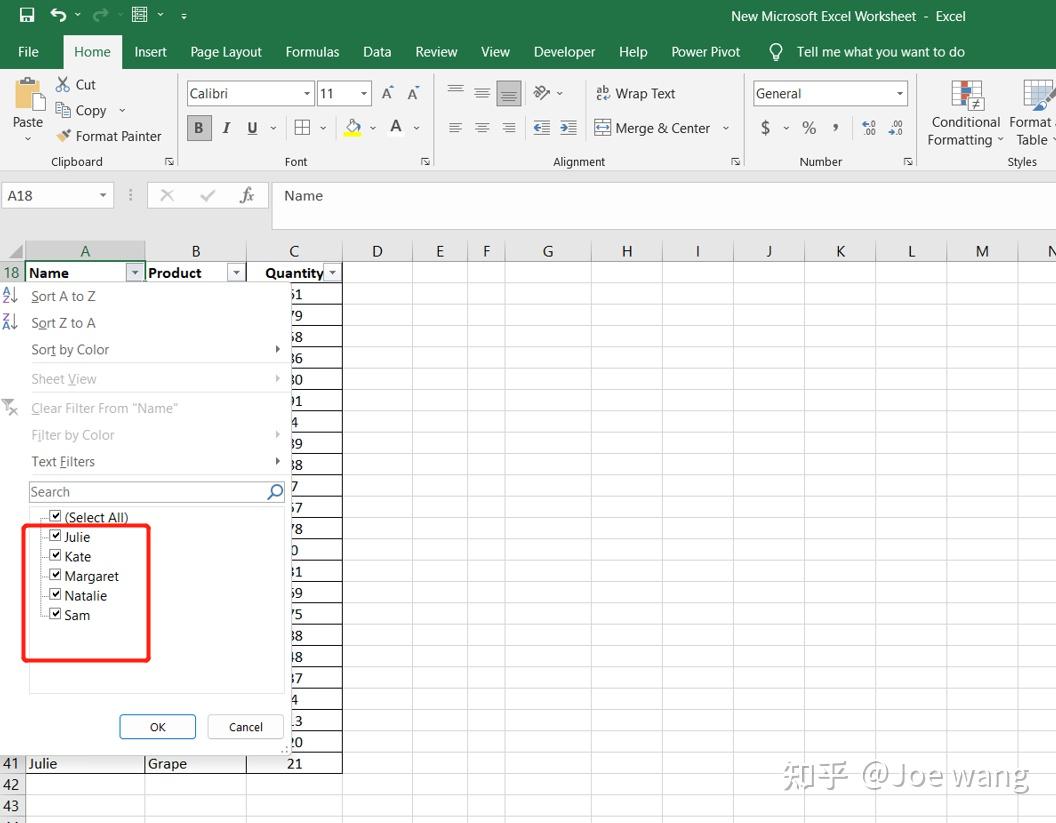This screenshot has height=823, width=1056.
Task: Uncheck Kate in filter list
Action: click(x=55, y=556)
